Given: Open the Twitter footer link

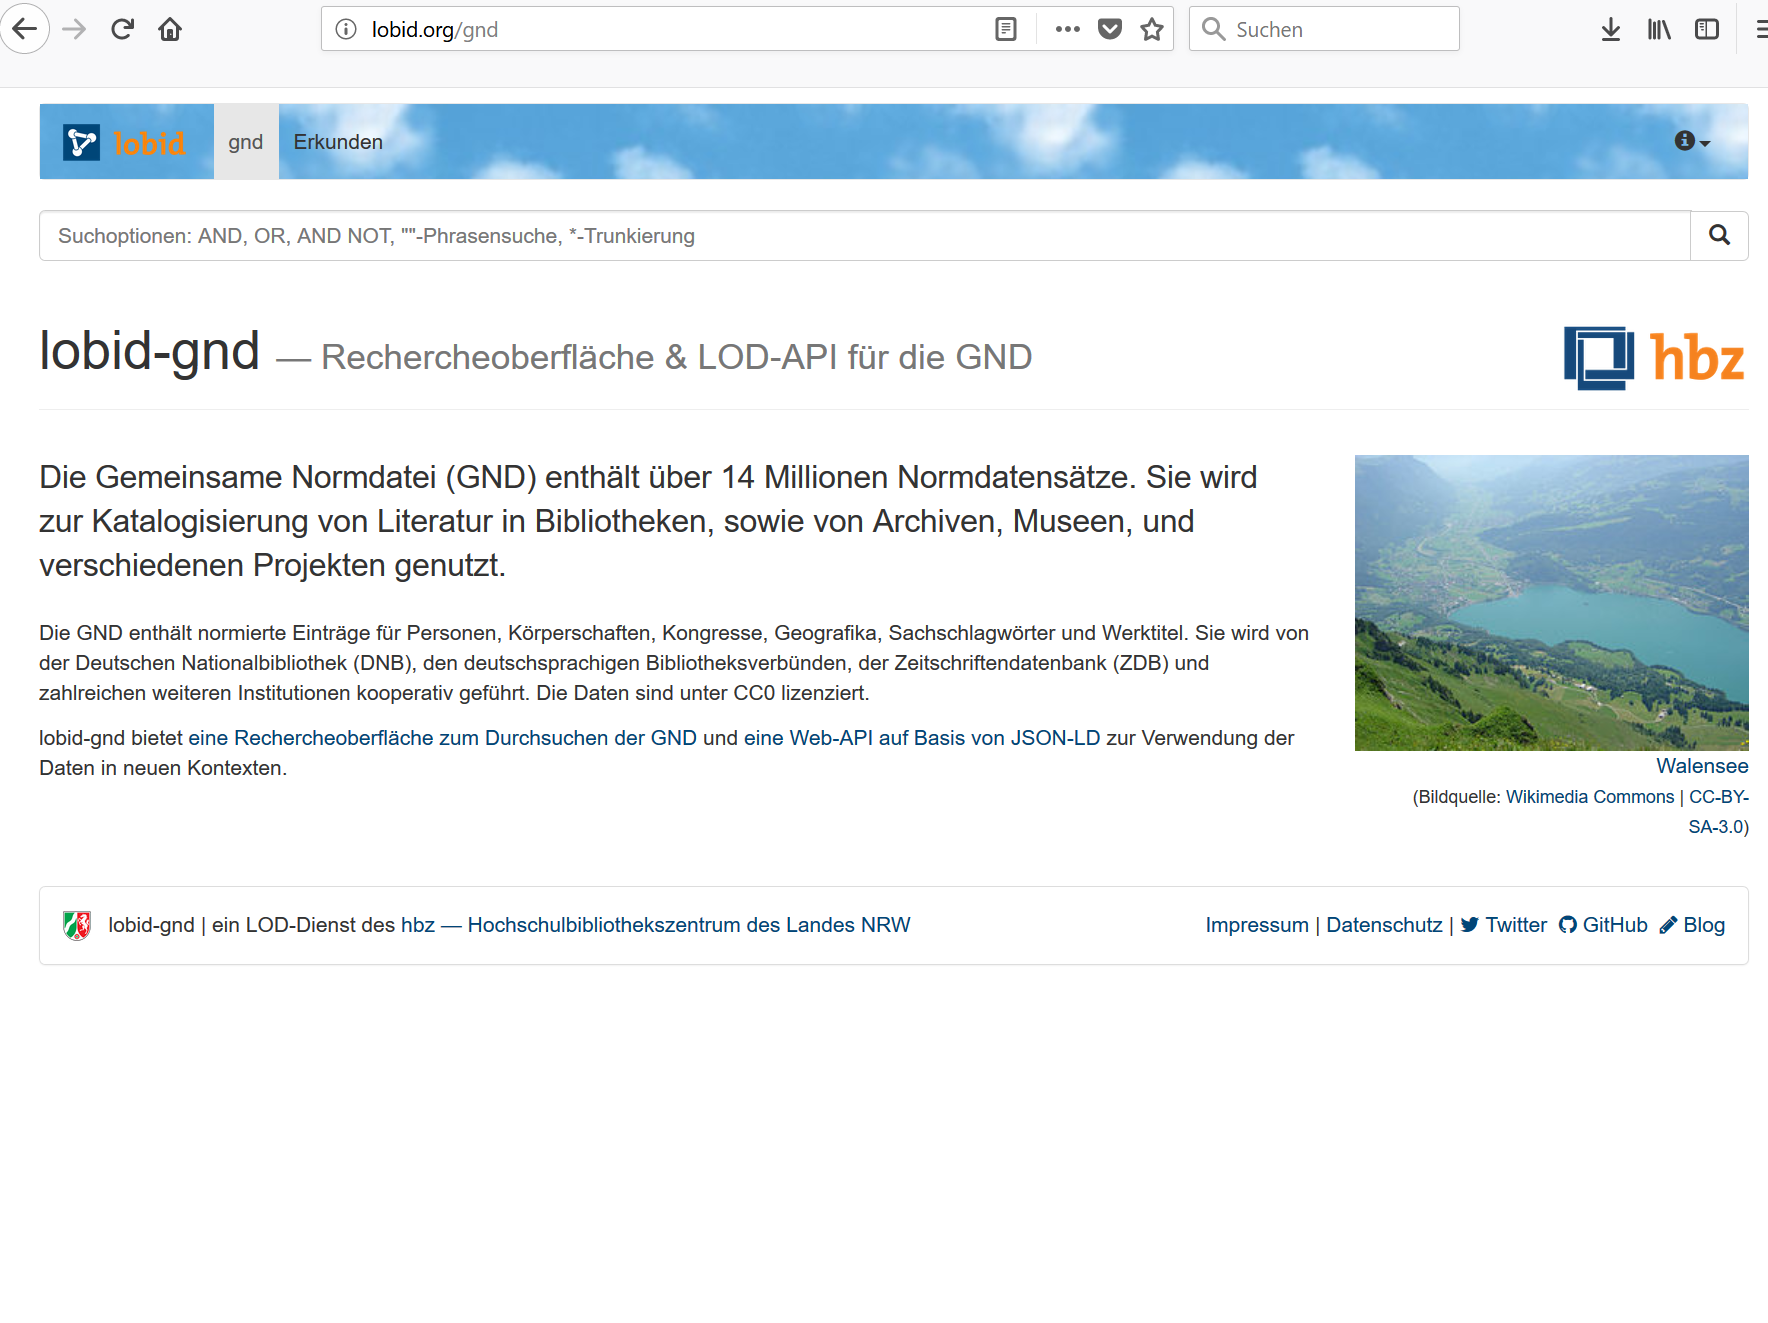Looking at the screenshot, I should pyautogui.click(x=1504, y=925).
